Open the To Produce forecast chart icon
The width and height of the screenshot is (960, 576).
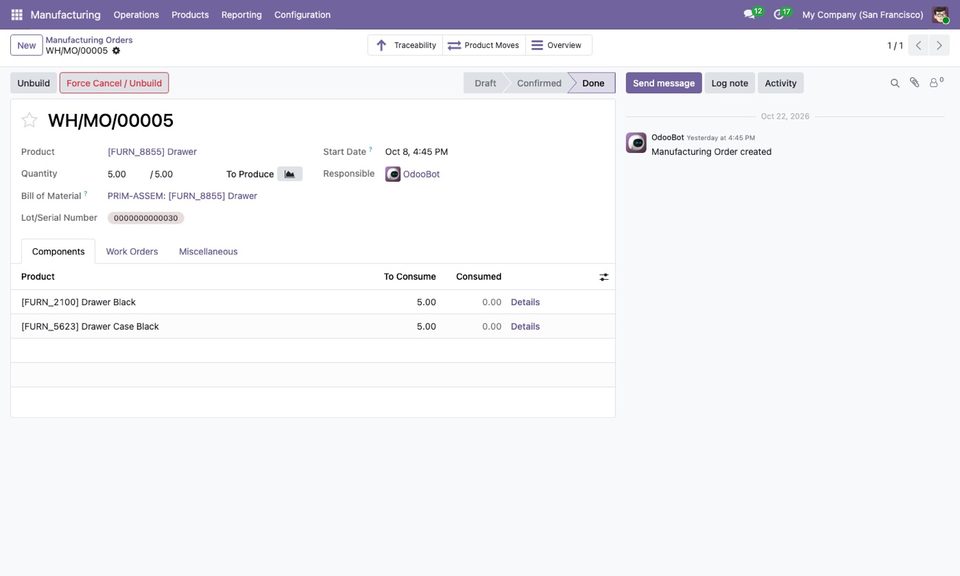(290, 174)
